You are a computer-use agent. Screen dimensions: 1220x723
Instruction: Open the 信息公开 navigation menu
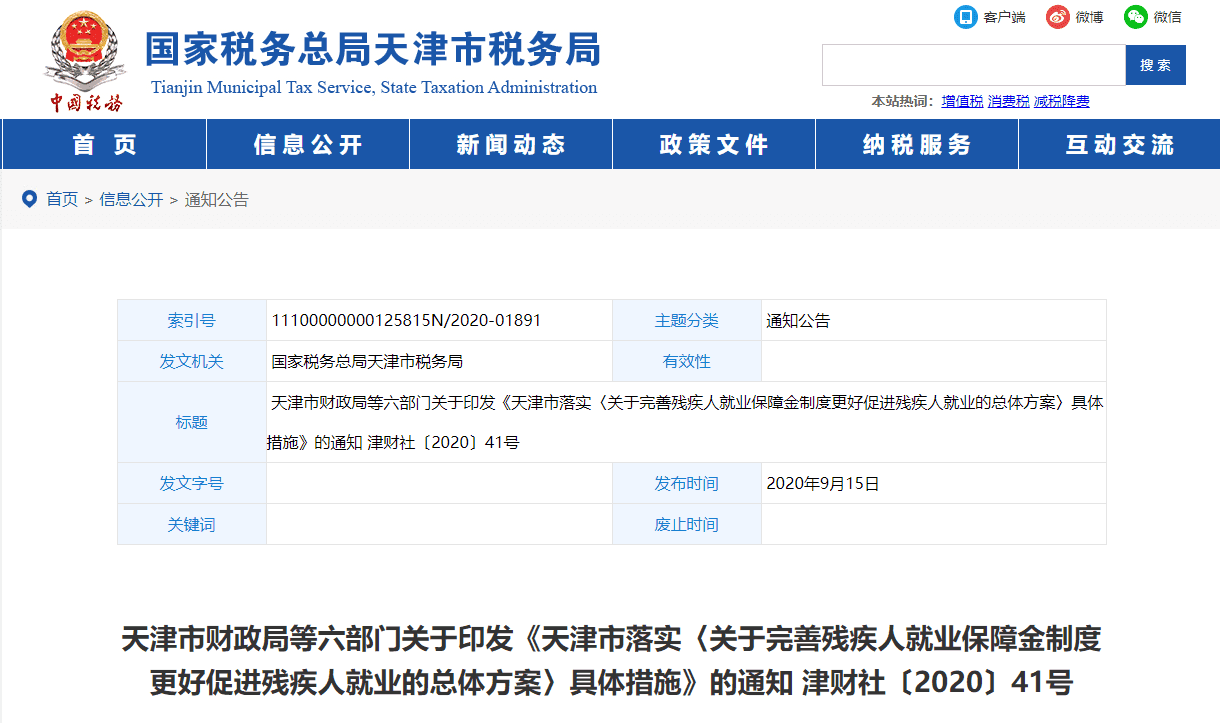coord(308,144)
